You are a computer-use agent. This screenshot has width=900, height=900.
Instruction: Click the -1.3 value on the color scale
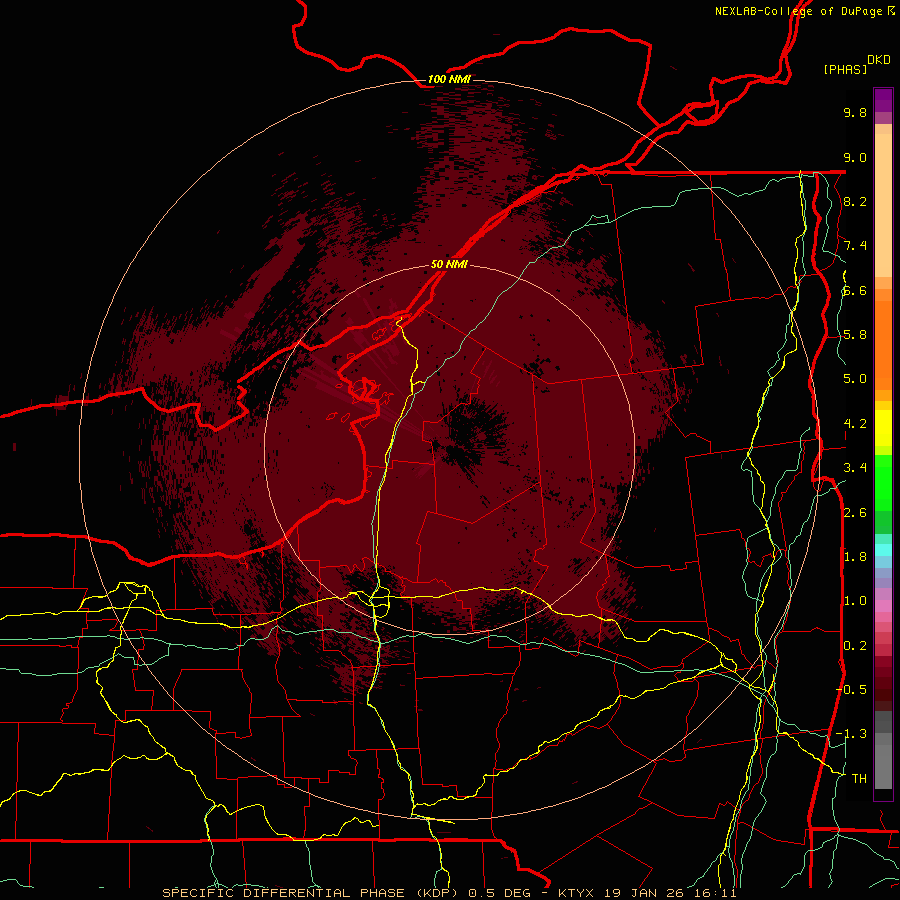tap(851, 734)
